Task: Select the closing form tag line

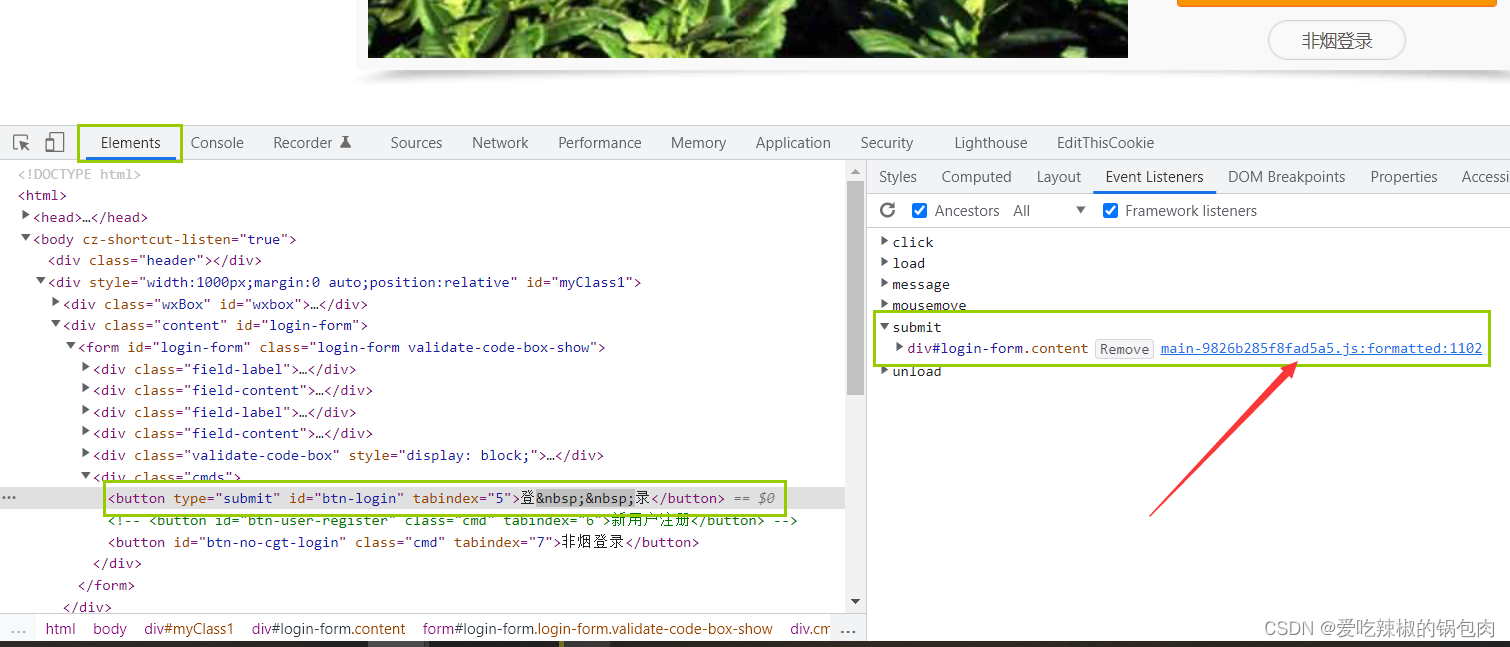Action: pos(106,585)
